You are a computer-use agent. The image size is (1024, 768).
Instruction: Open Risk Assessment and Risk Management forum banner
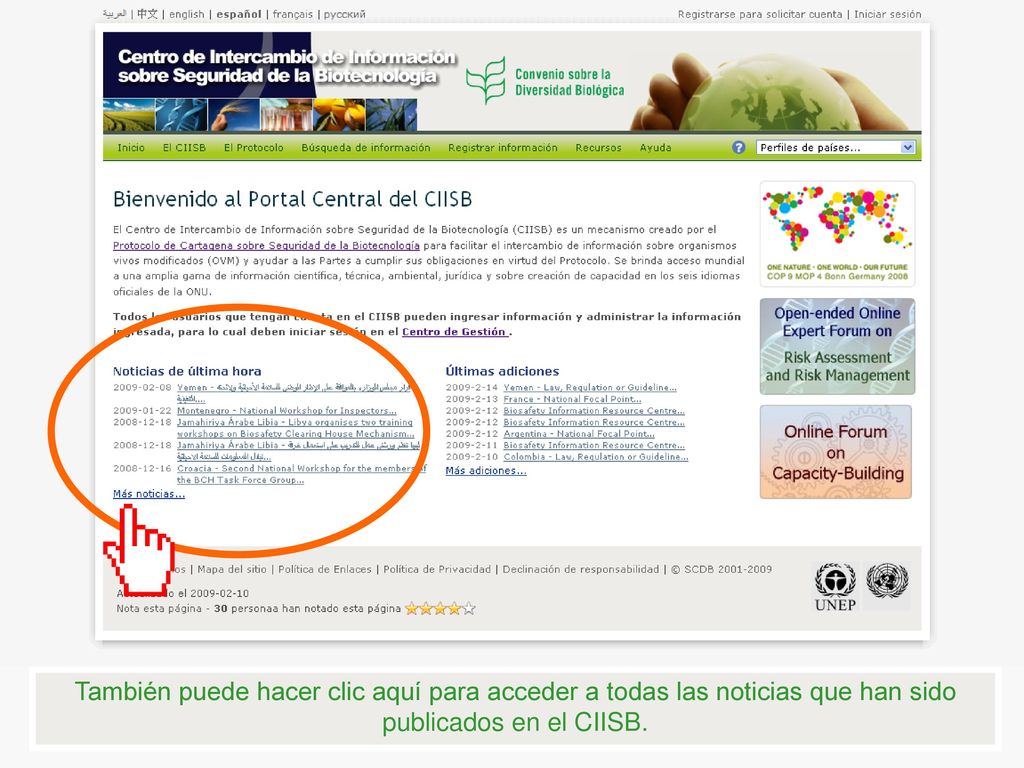837,346
